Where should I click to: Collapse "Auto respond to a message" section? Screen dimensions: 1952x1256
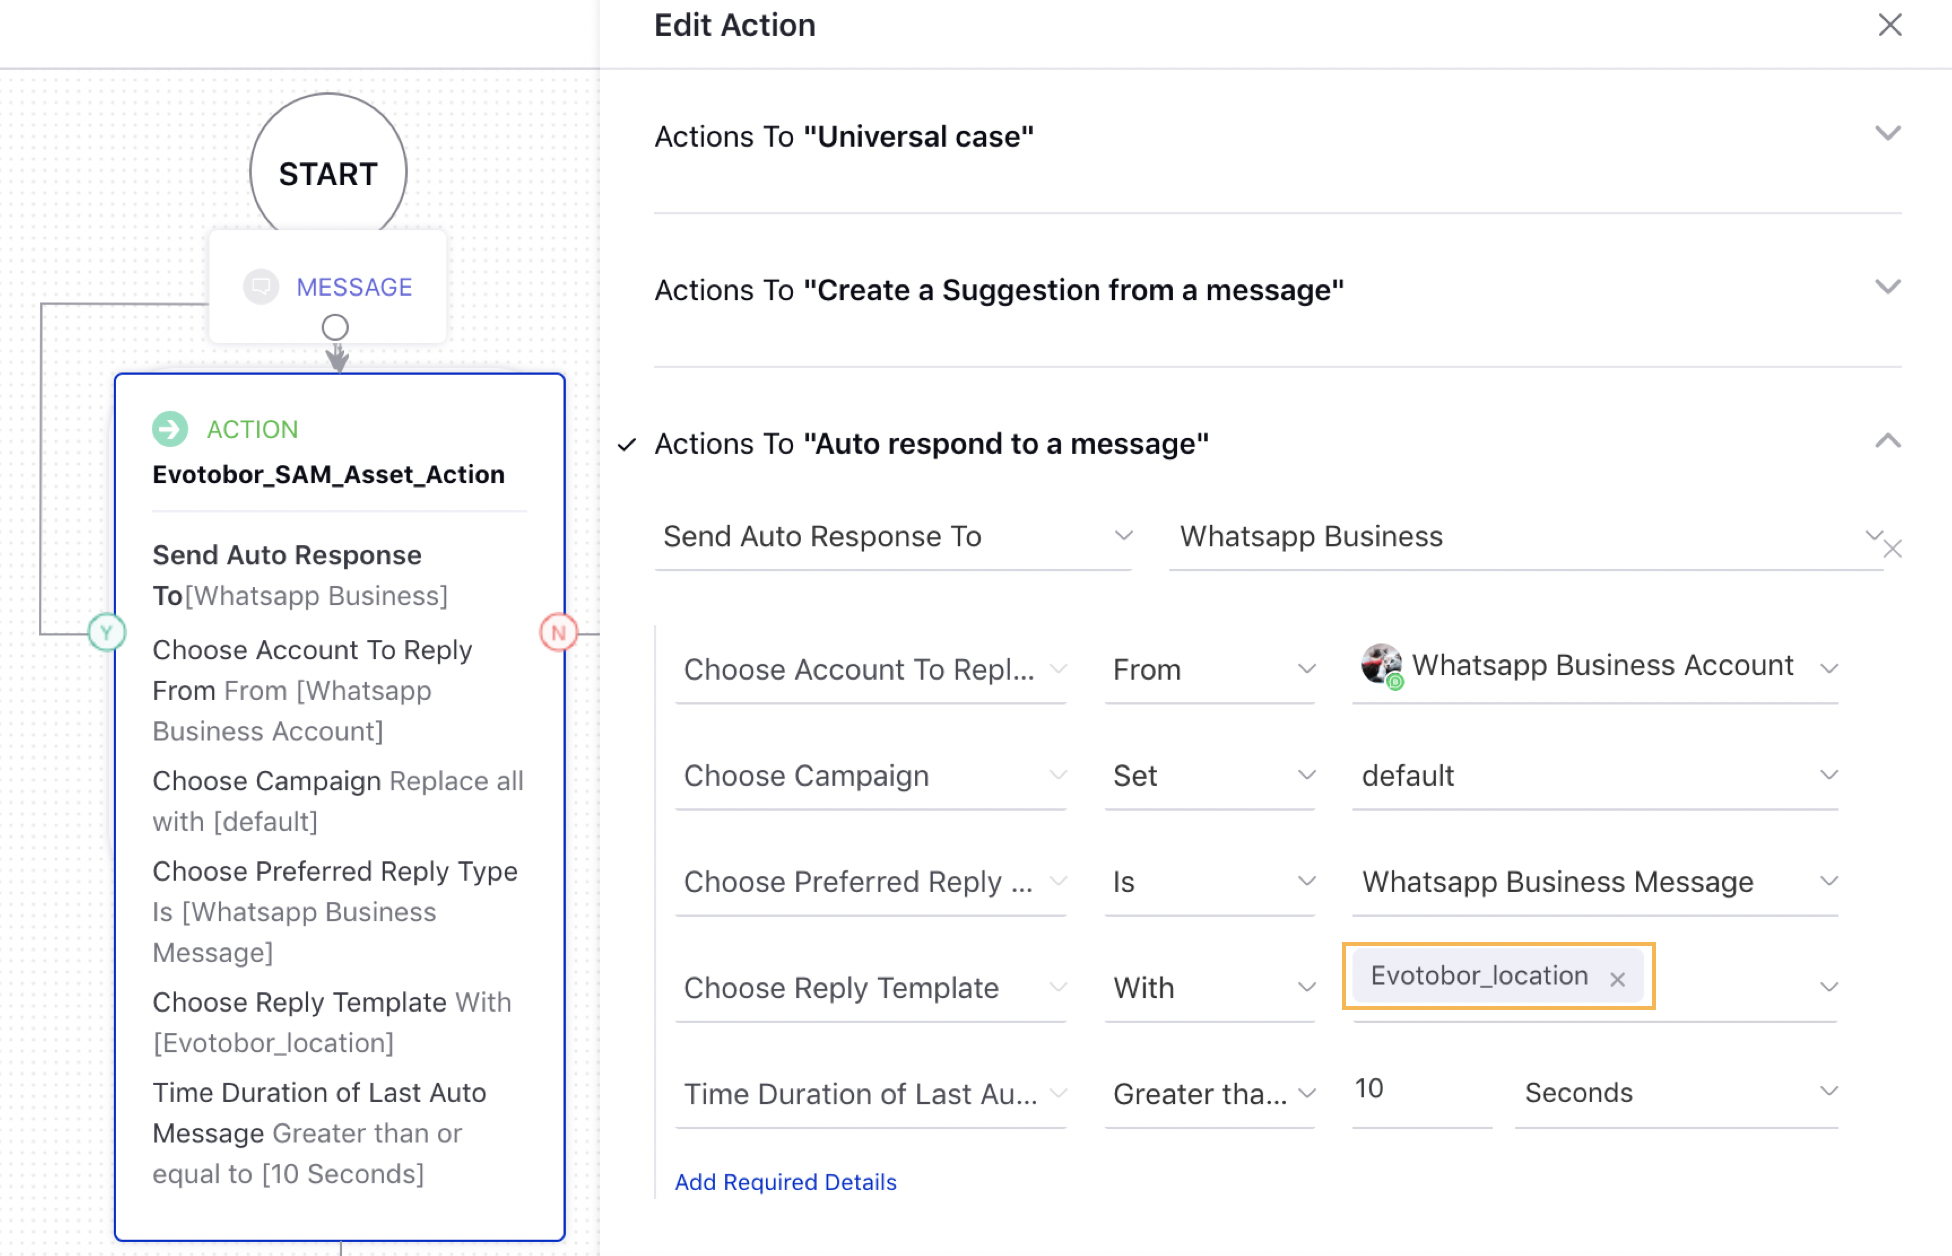(1887, 441)
